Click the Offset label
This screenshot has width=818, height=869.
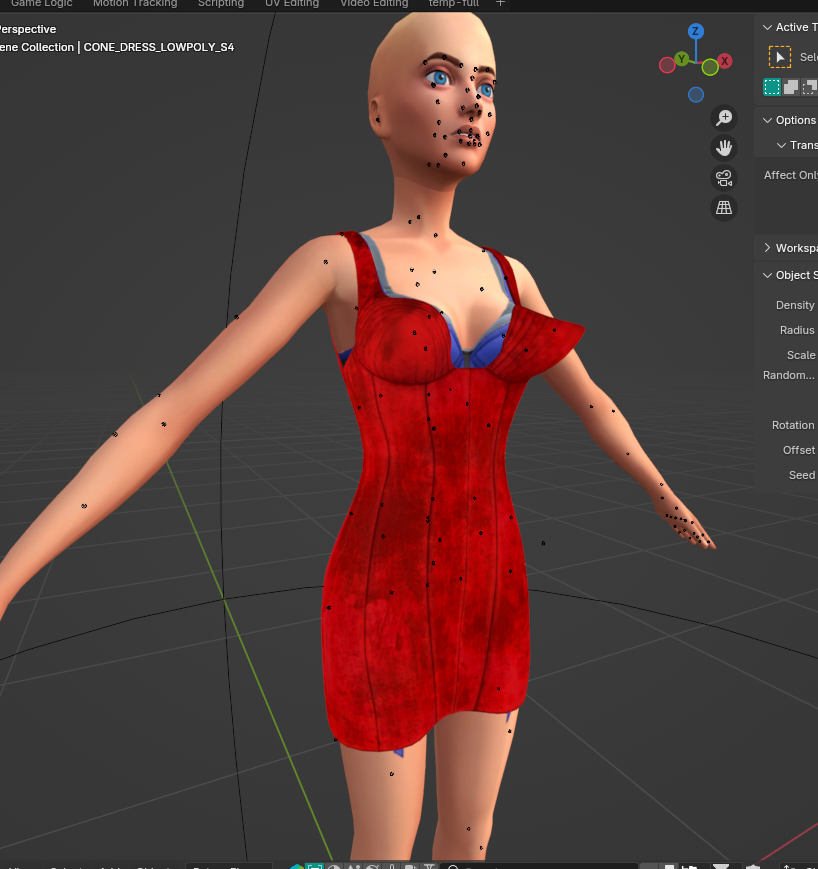[x=799, y=450]
